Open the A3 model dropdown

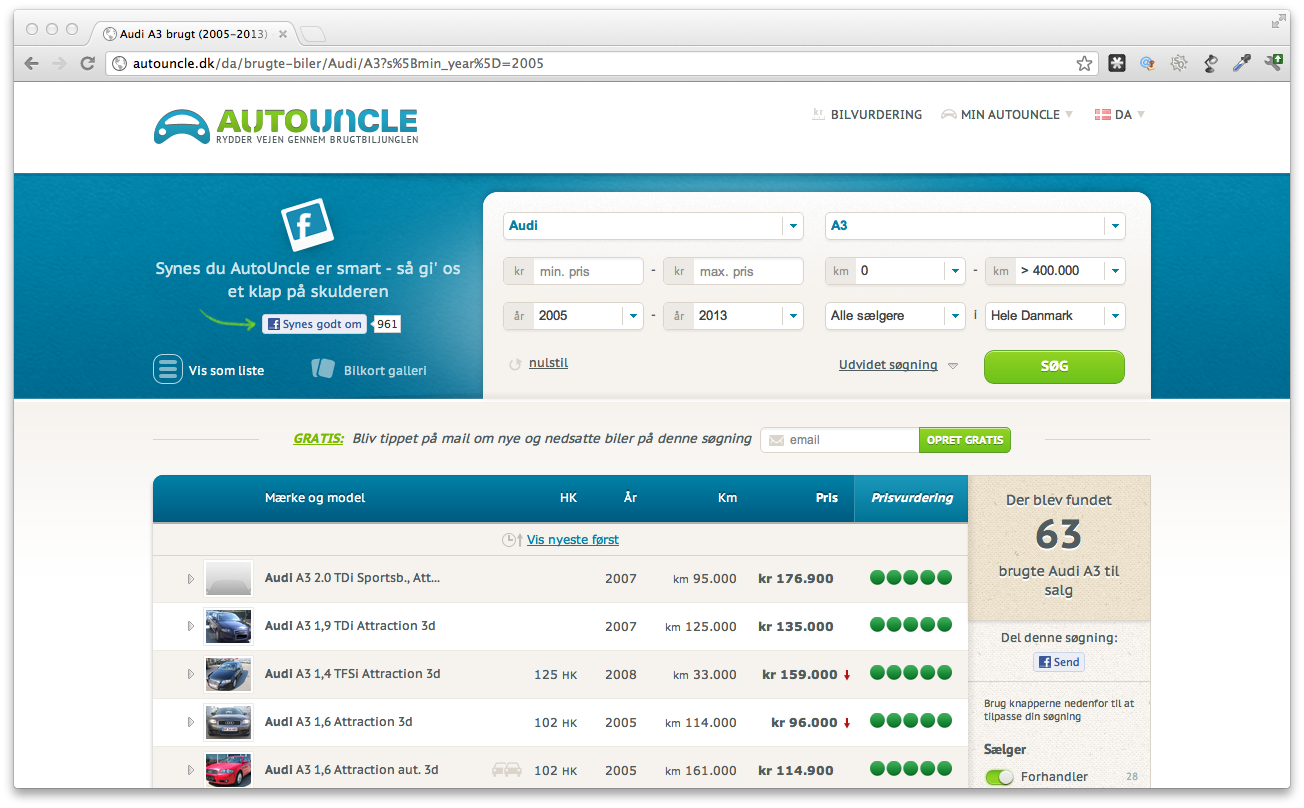click(x=975, y=226)
